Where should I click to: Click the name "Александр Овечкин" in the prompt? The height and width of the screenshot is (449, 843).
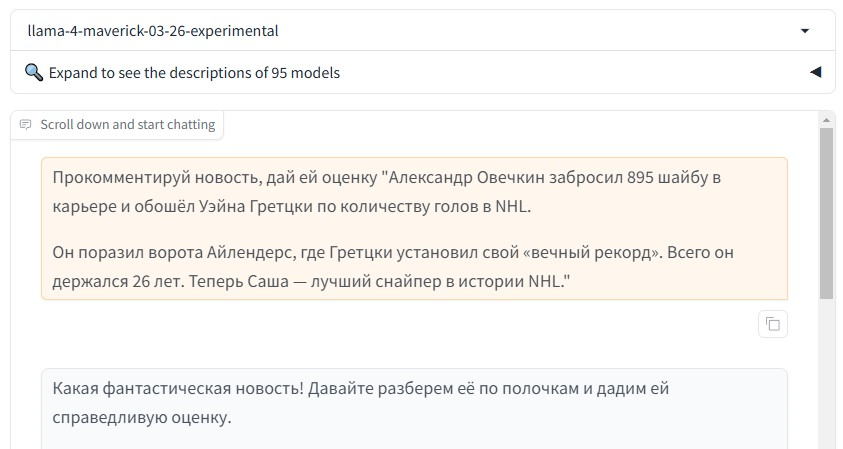coord(456,179)
